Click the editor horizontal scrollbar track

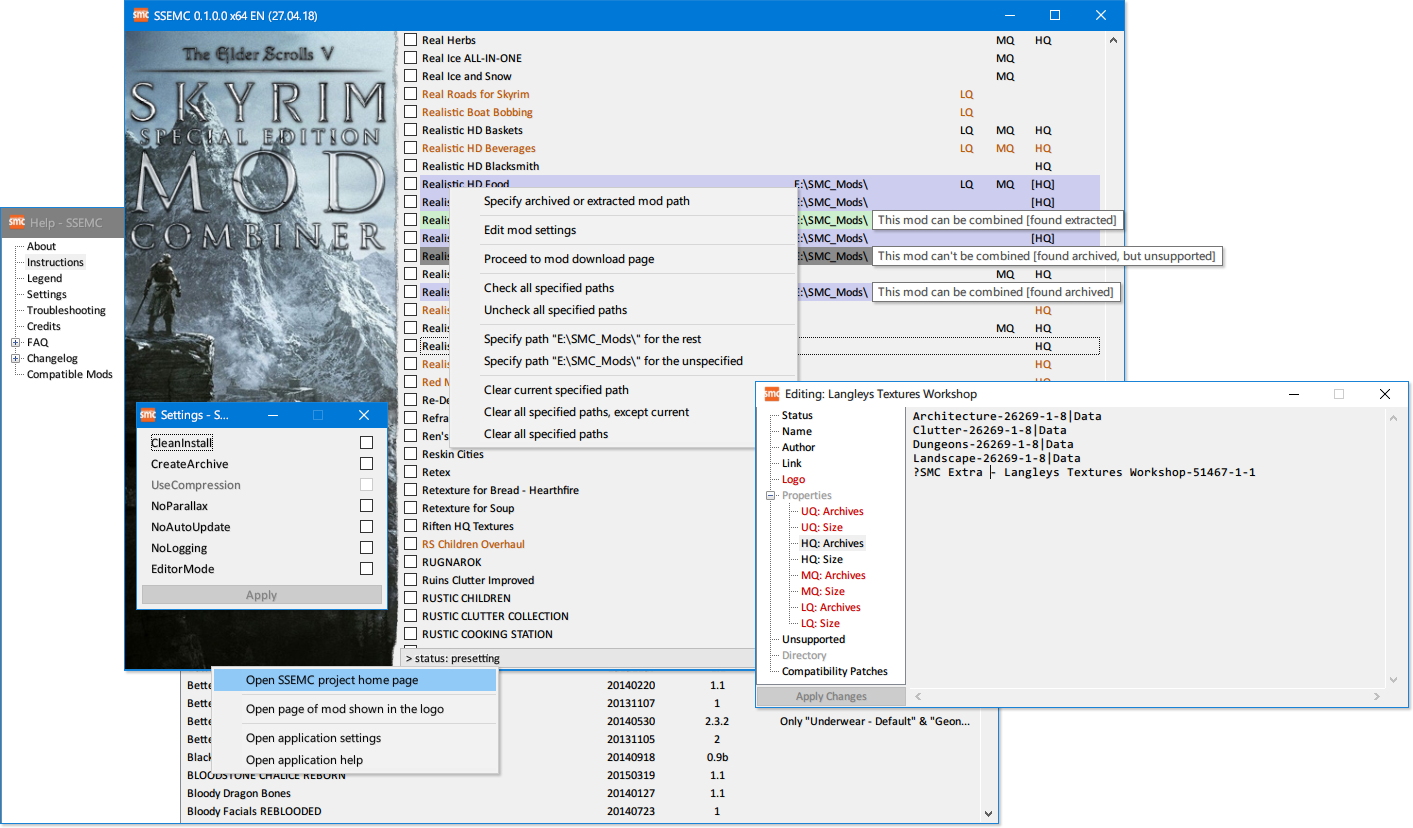click(x=1148, y=696)
